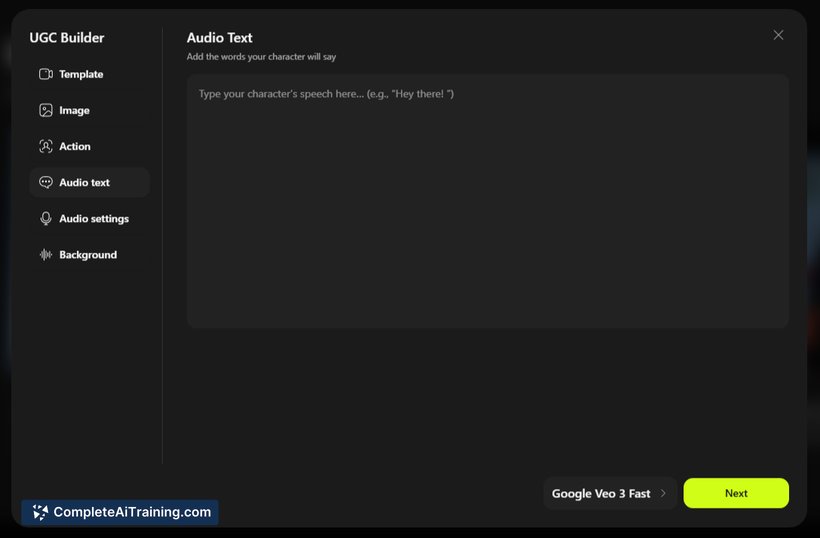Go to the Action step label
820x538 pixels.
click(x=75, y=146)
